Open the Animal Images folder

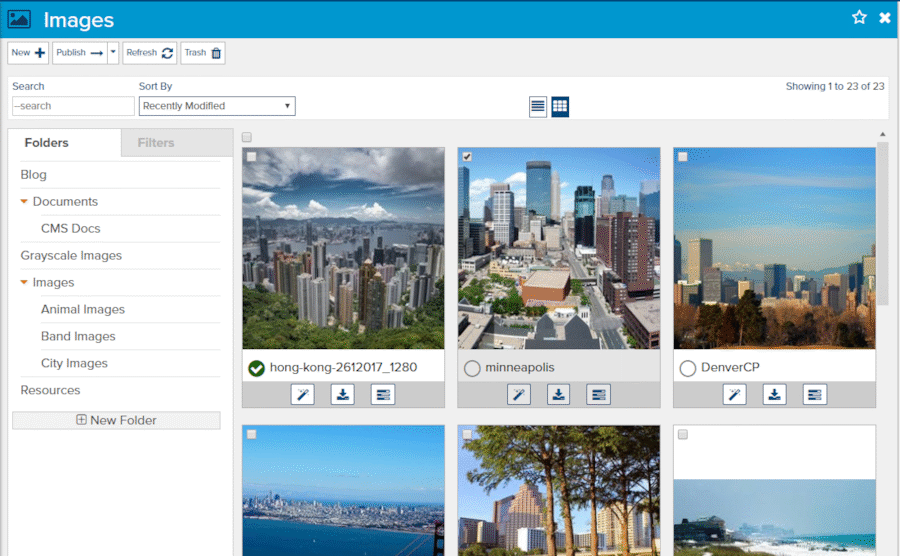tap(83, 309)
